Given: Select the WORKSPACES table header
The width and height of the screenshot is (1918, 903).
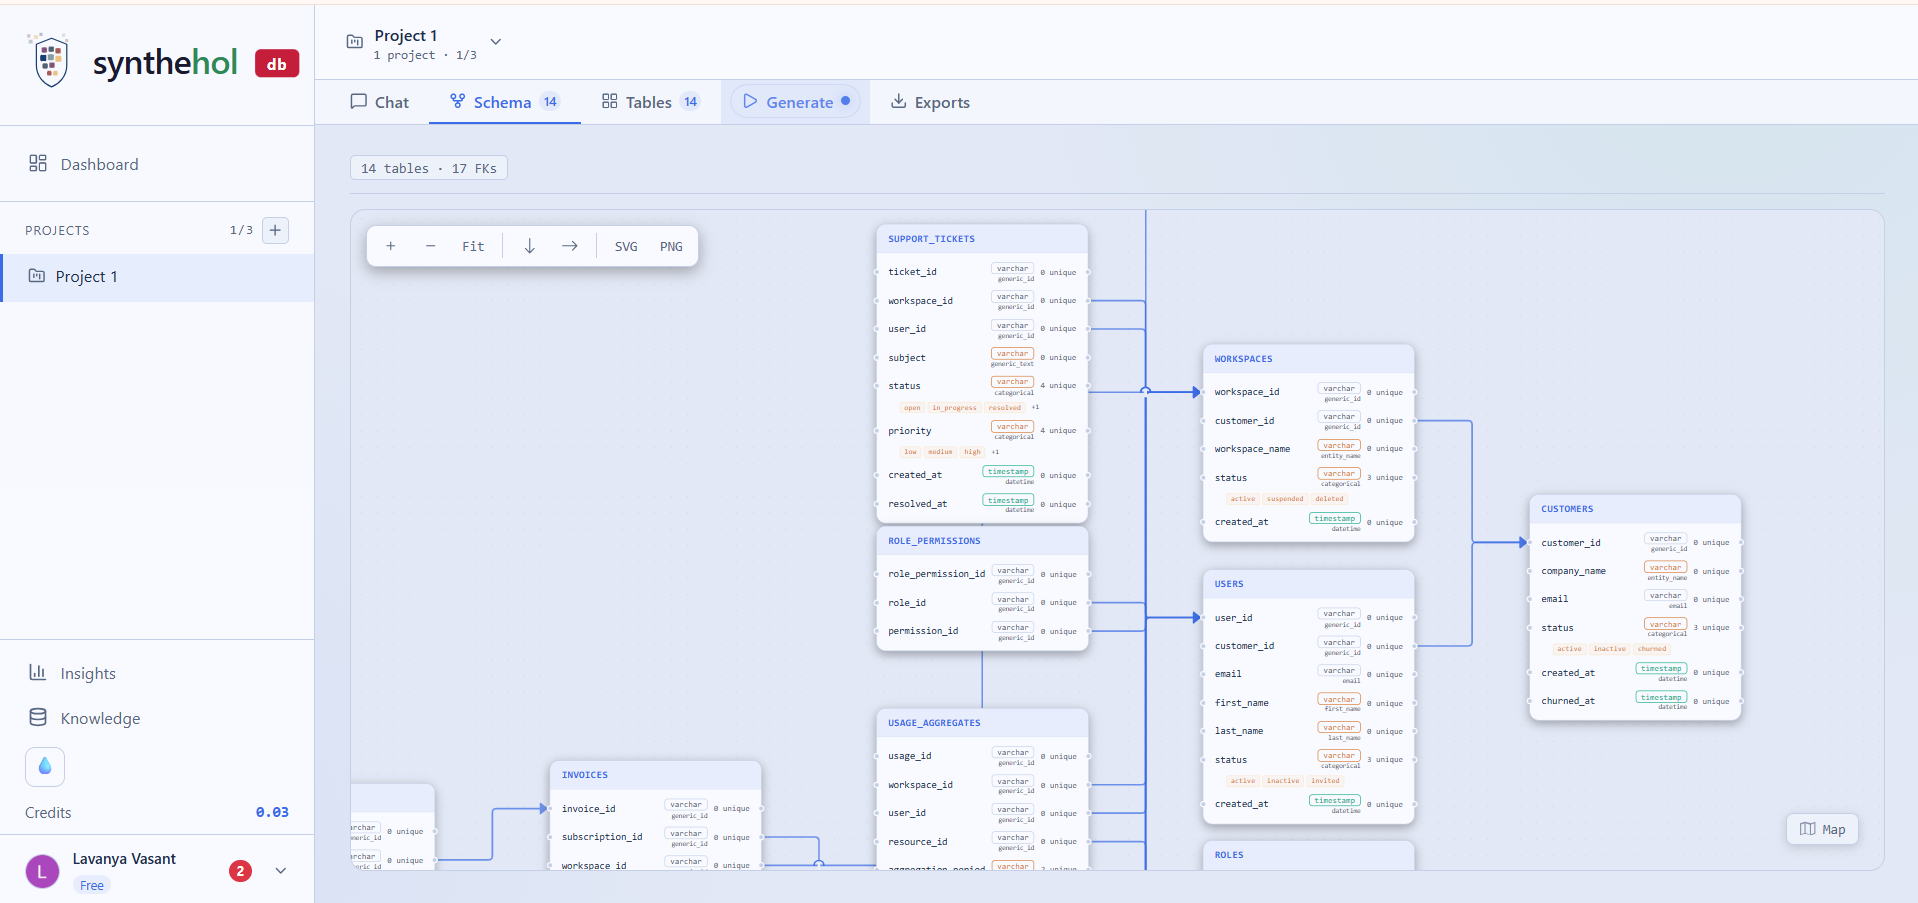Looking at the screenshot, I should point(1308,359).
